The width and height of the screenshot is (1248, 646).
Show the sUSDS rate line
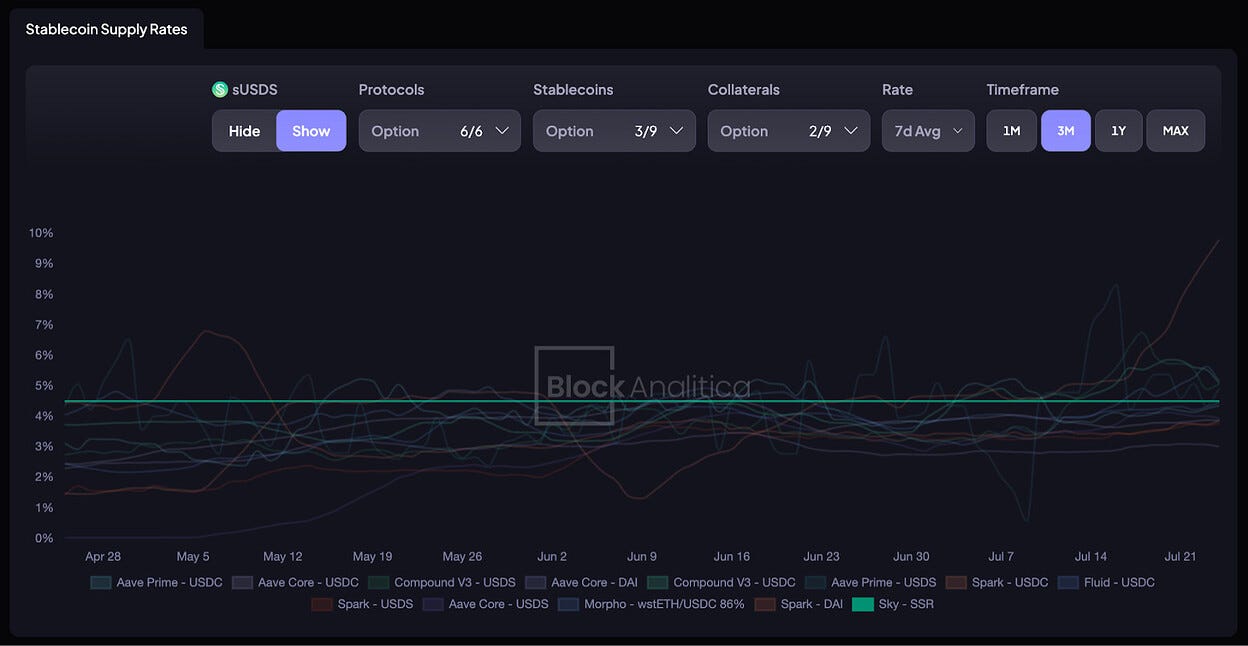[x=311, y=131]
